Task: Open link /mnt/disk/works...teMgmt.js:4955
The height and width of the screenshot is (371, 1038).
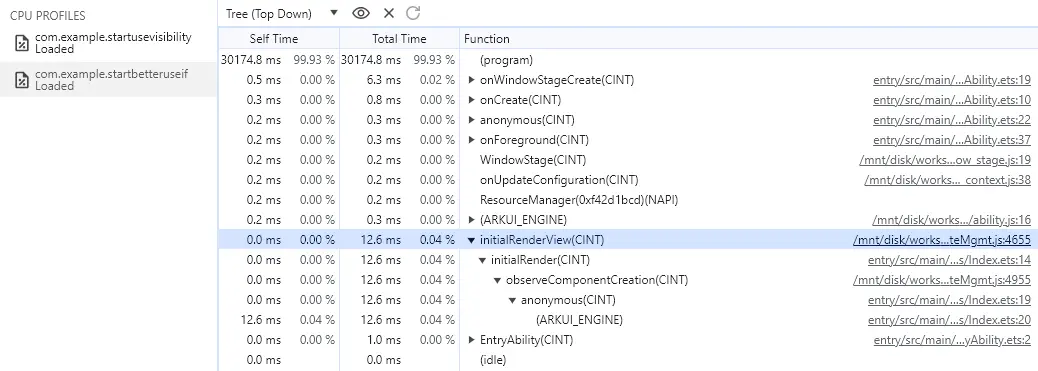Action: pyautogui.click(x=942, y=280)
